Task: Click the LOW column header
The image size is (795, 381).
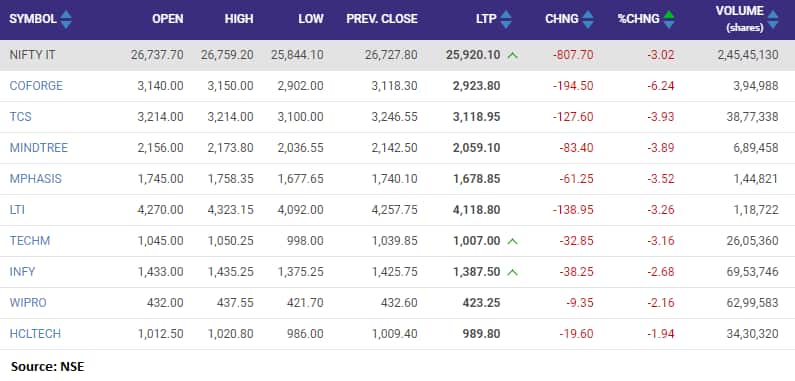Action: point(311,19)
